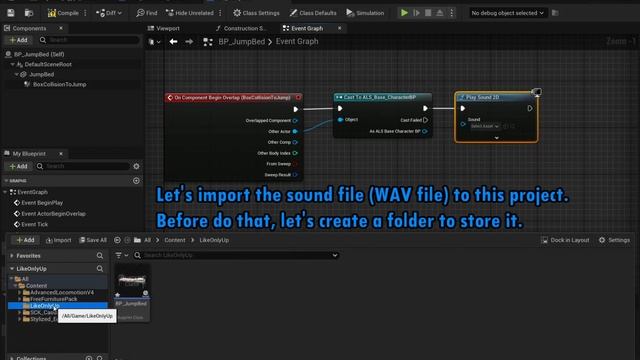Click Hide Unrelated toggle
Viewport: 640px width, 360px height.
[x=190, y=13]
